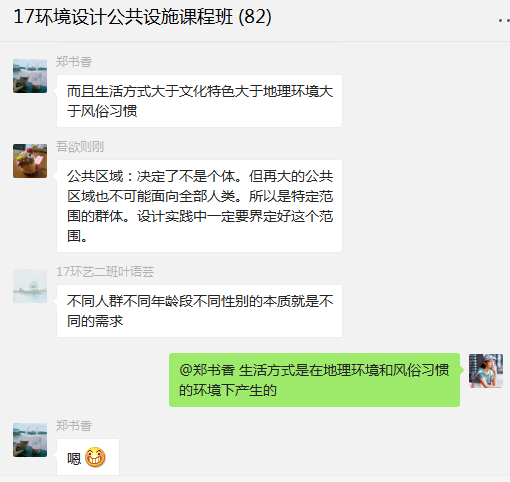Click 吾欲则刚's chicken toy avatar
Image resolution: width=510 pixels, height=482 pixels.
30,161
